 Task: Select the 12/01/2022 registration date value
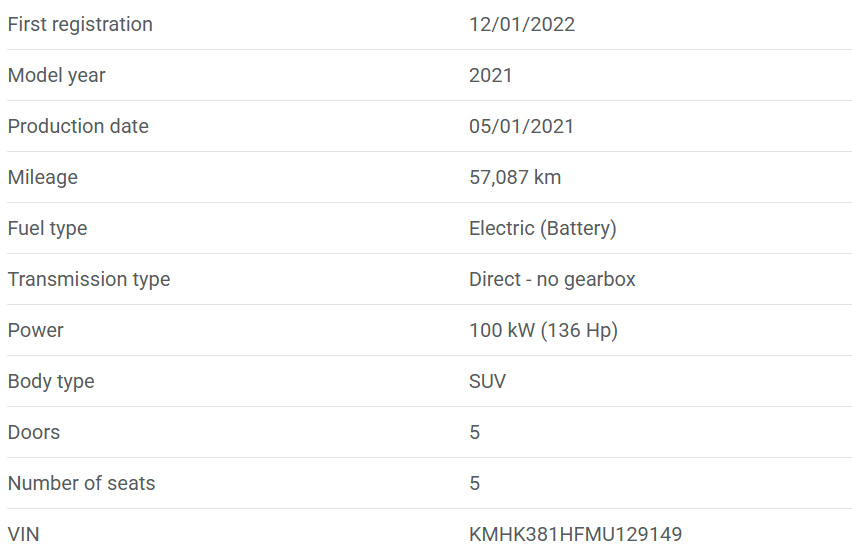[x=522, y=24]
